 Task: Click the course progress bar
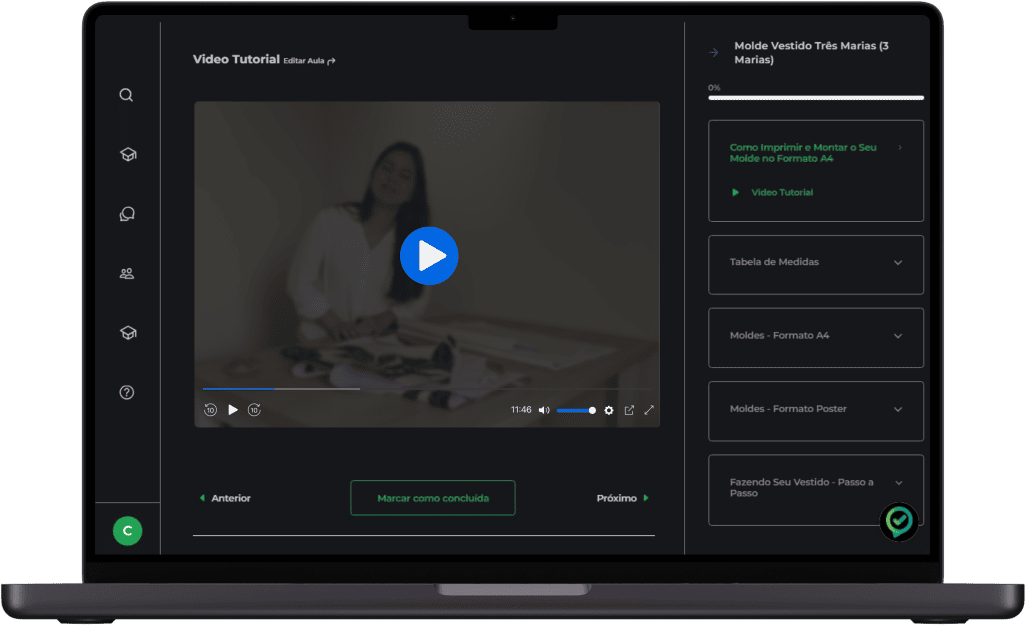pyautogui.click(x=816, y=98)
